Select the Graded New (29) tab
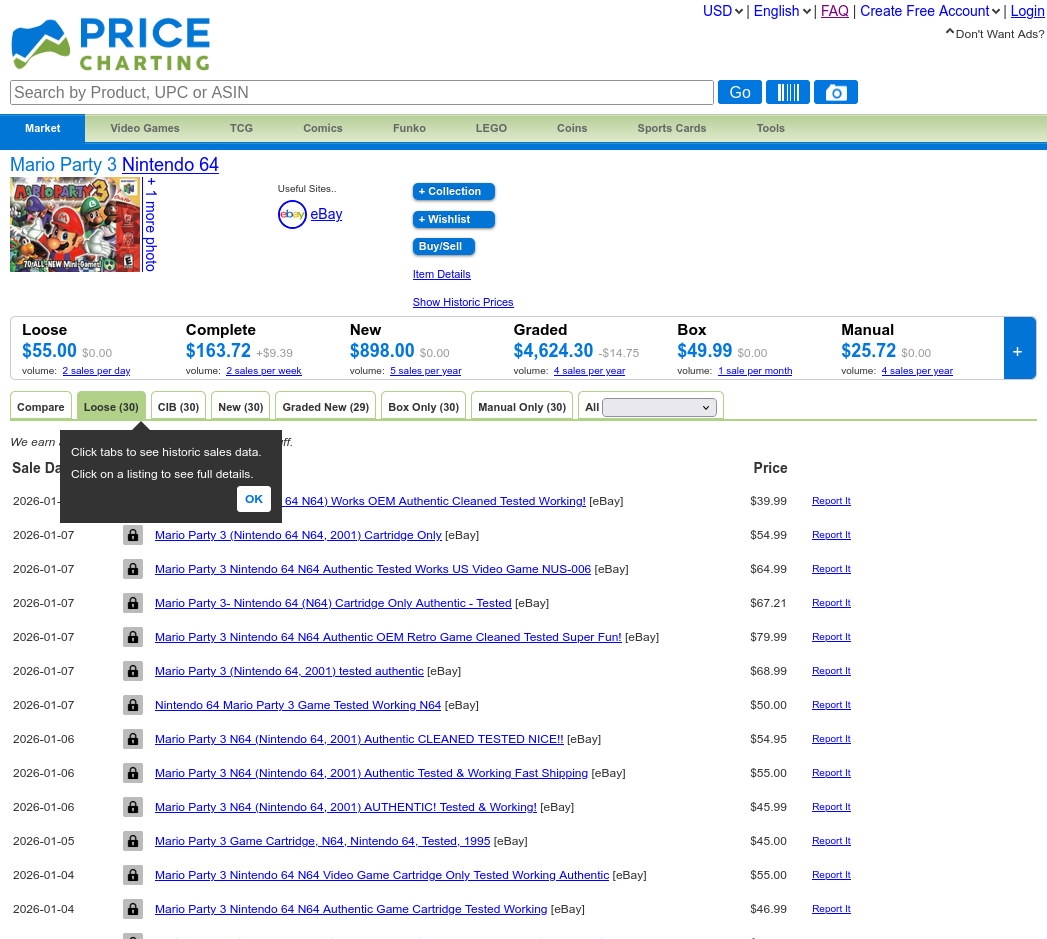Image resolution: width=1047 pixels, height=939 pixels. (x=326, y=407)
